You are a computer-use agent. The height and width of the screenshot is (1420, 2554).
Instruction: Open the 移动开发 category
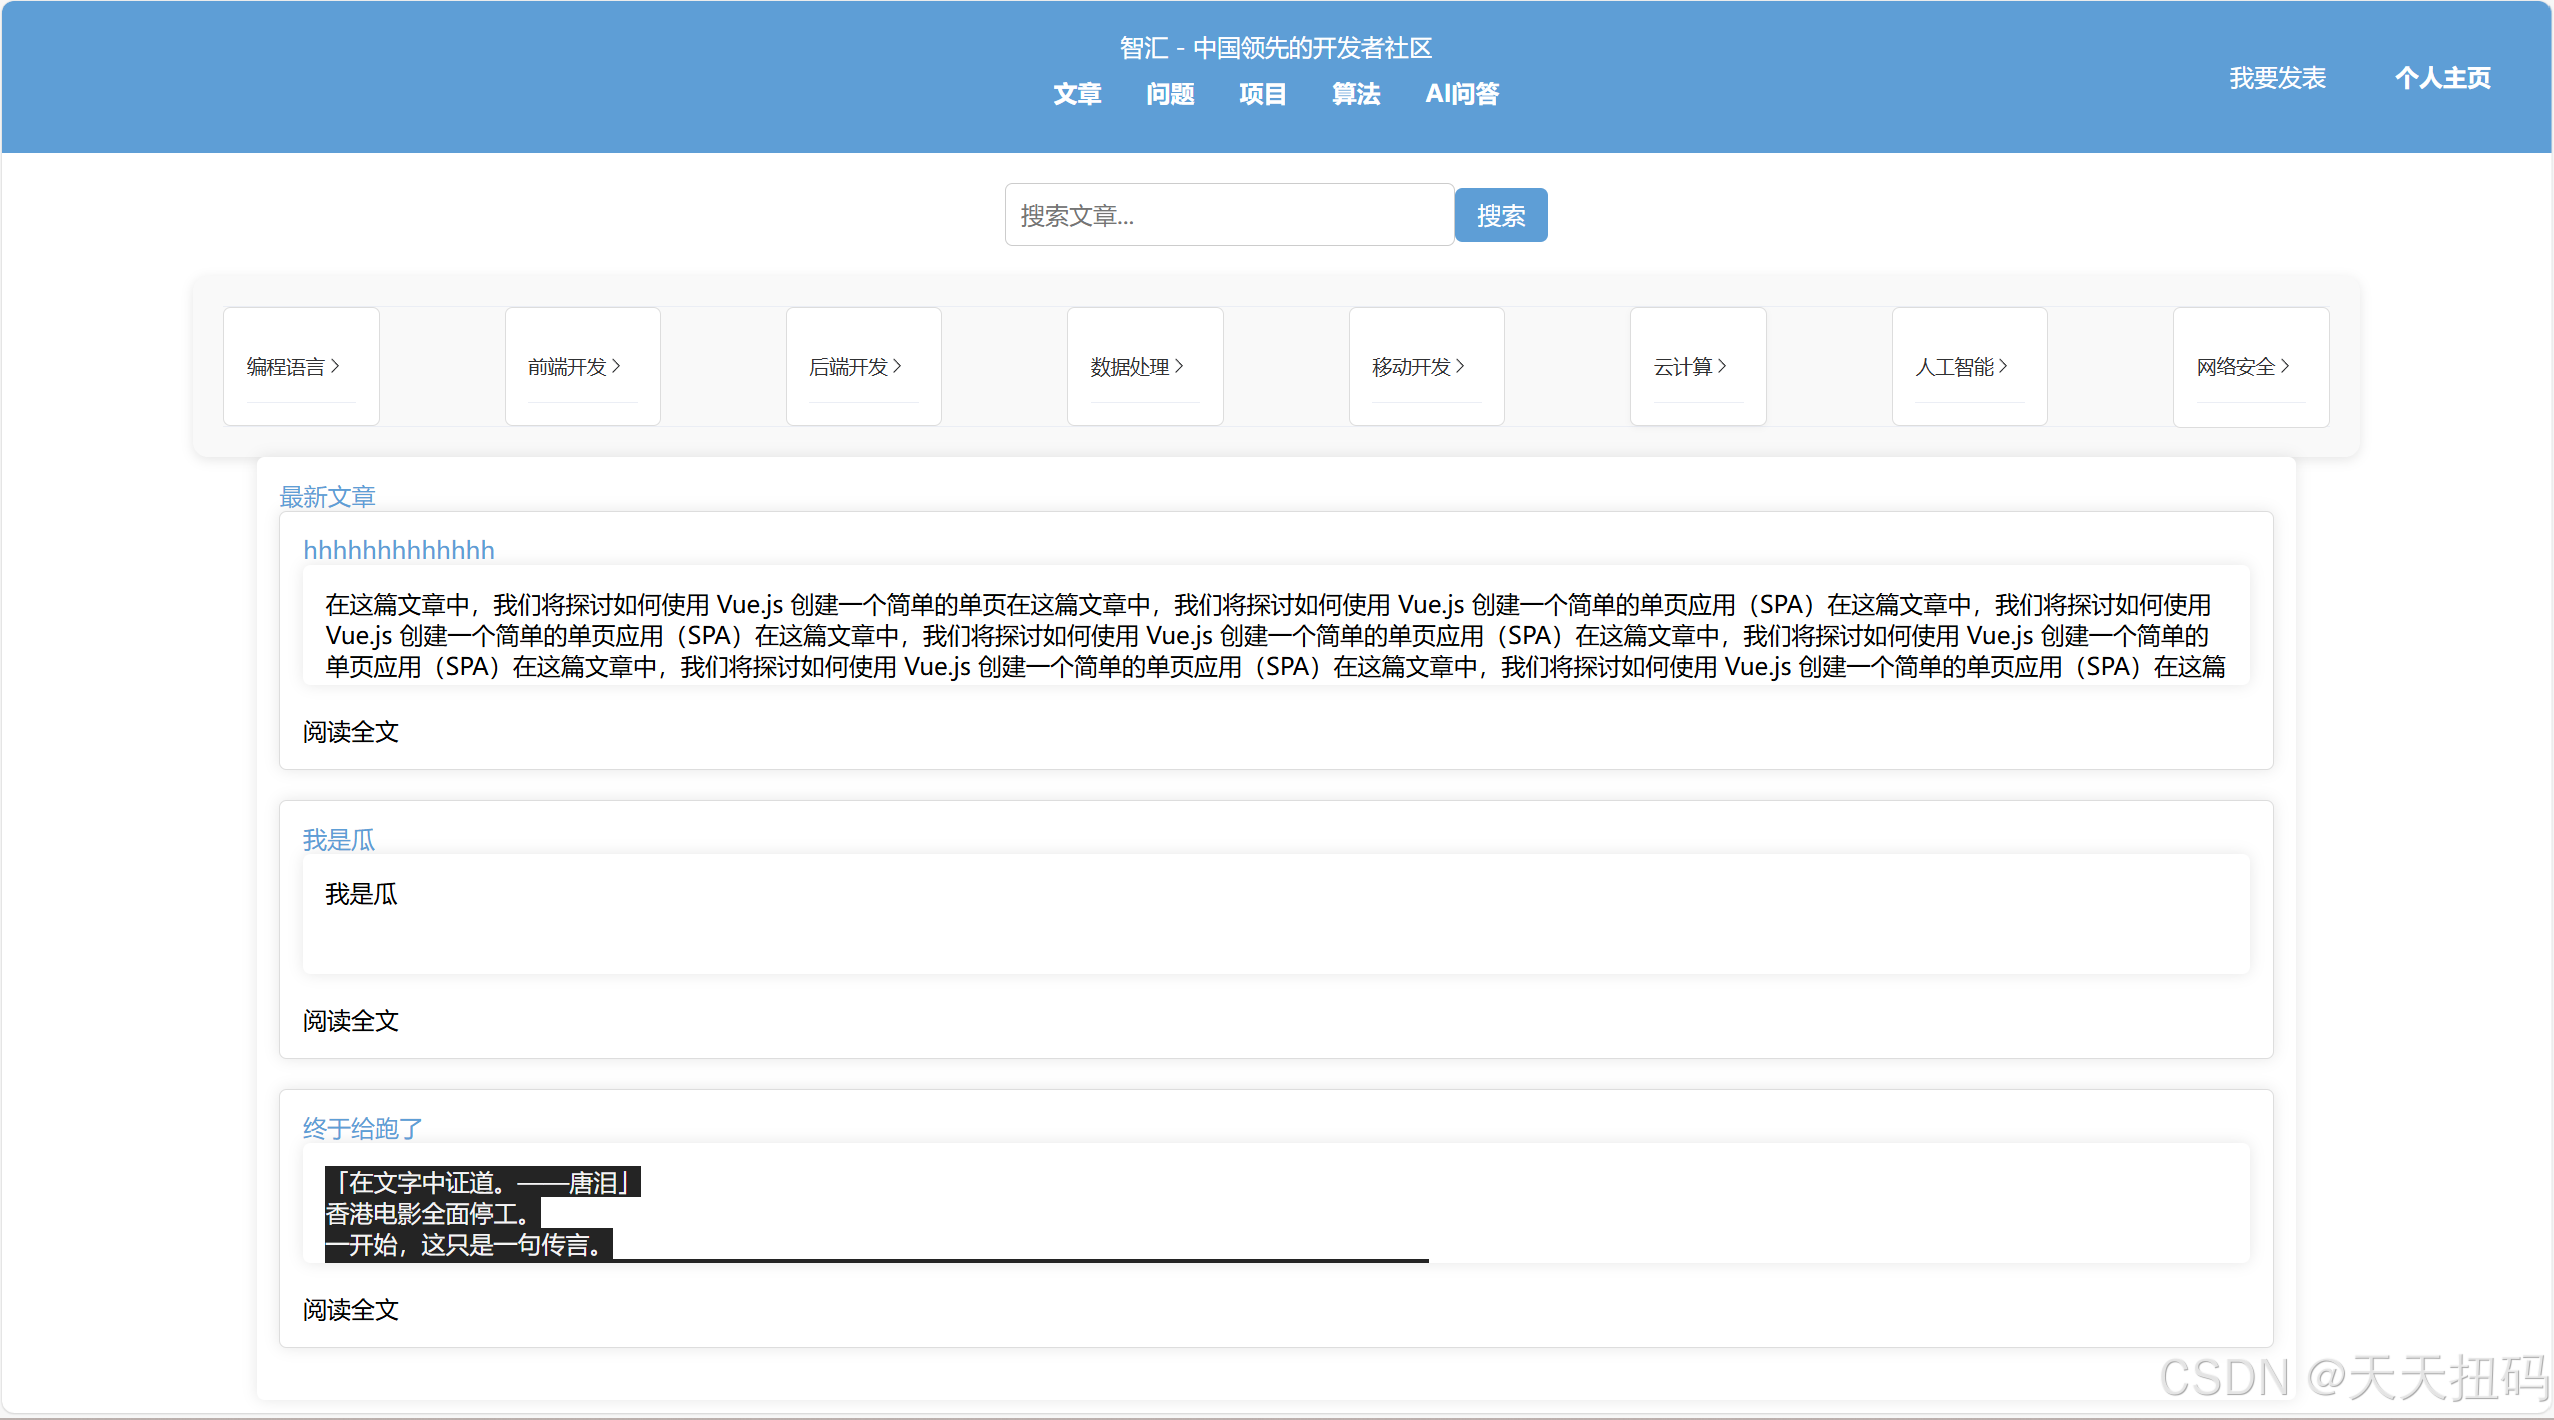coord(1418,367)
